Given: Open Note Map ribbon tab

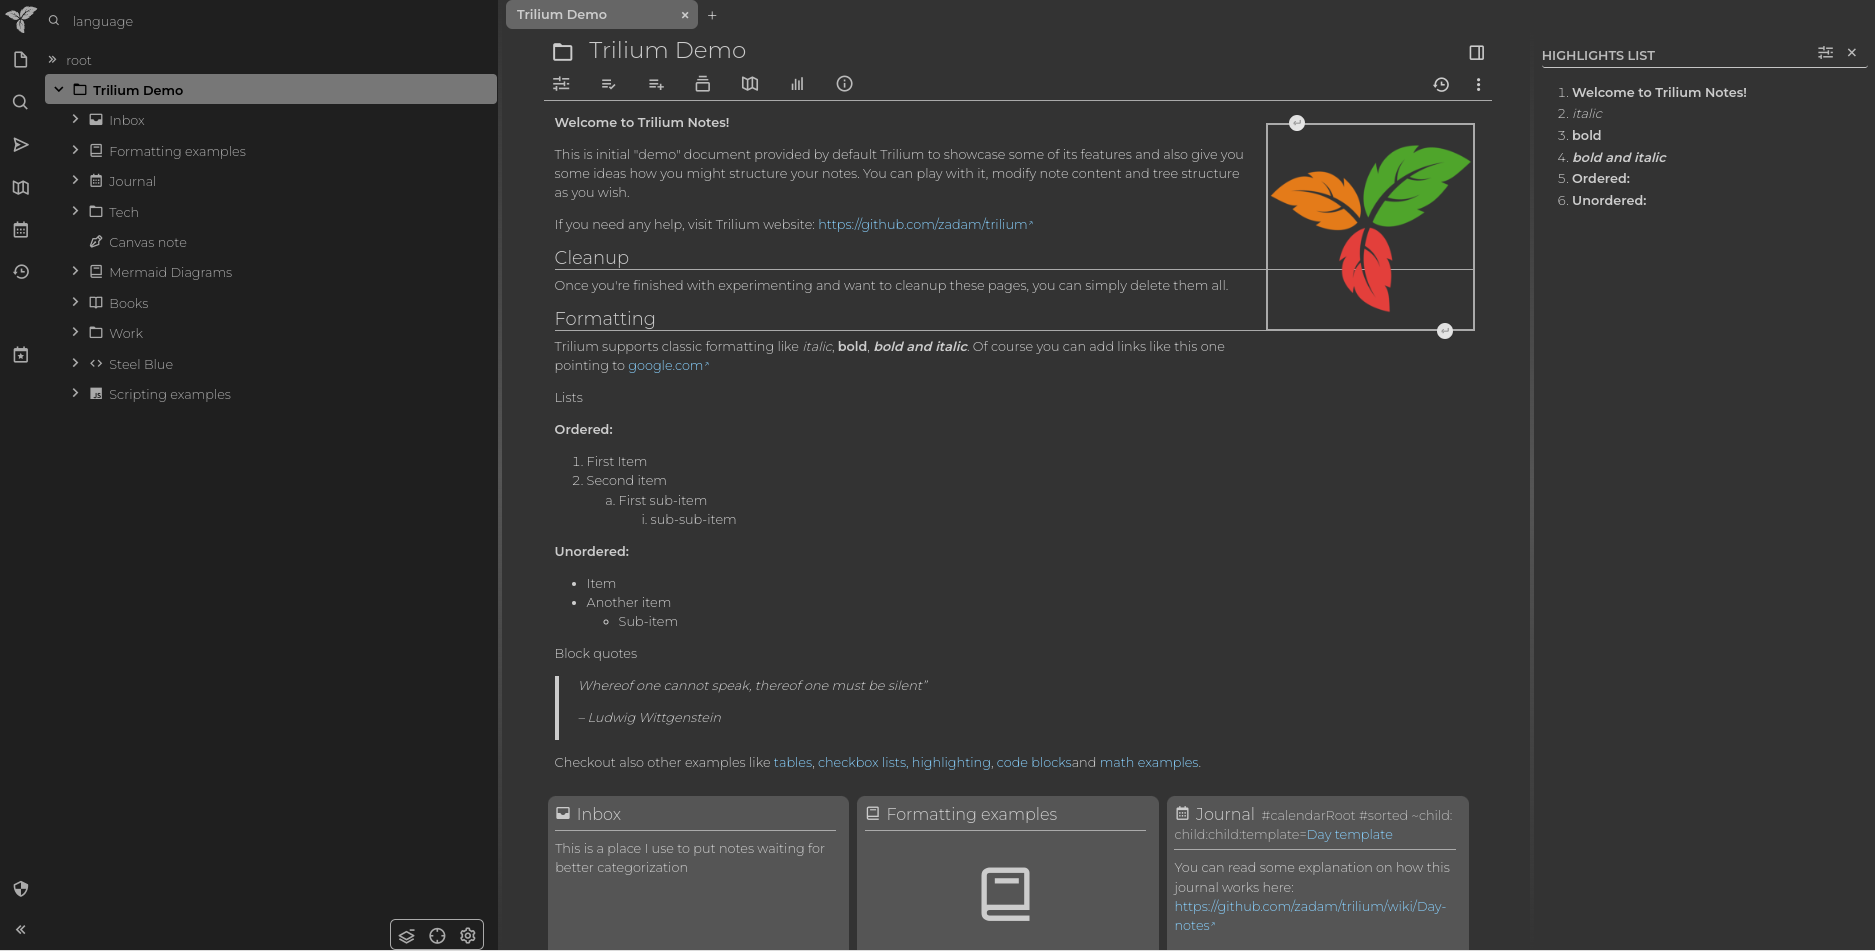Looking at the screenshot, I should (750, 84).
